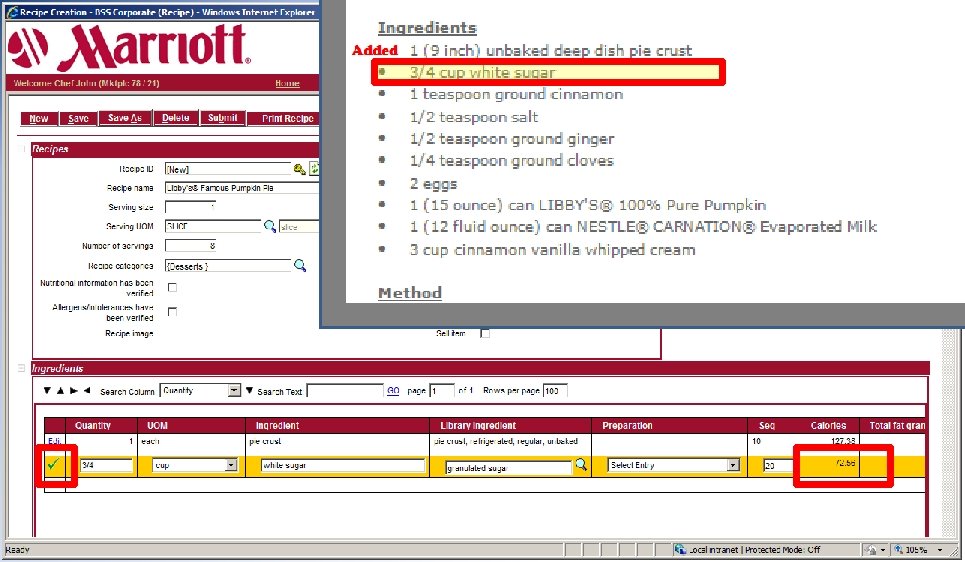Image resolution: width=965 pixels, height=562 pixels.
Task: Click the Local intranet zone icon in status bar
Action: pos(679,549)
